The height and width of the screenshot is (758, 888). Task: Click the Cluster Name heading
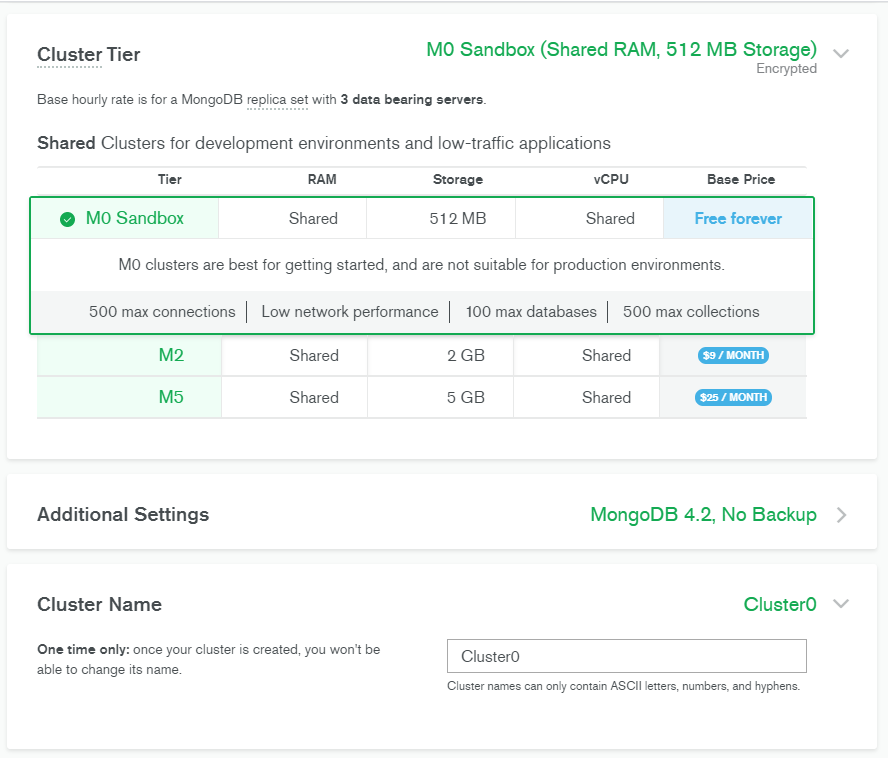[x=100, y=604]
